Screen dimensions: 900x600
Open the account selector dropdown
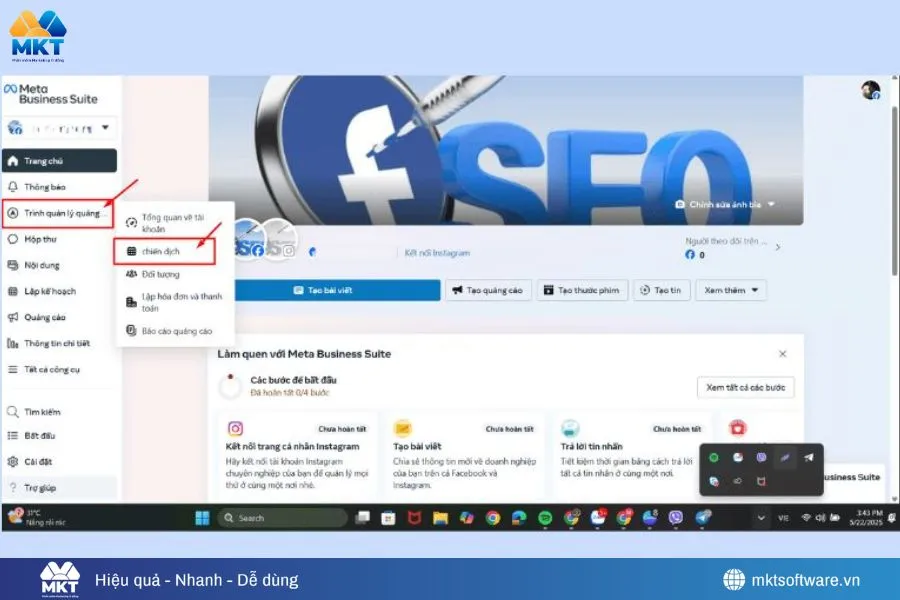click(60, 128)
